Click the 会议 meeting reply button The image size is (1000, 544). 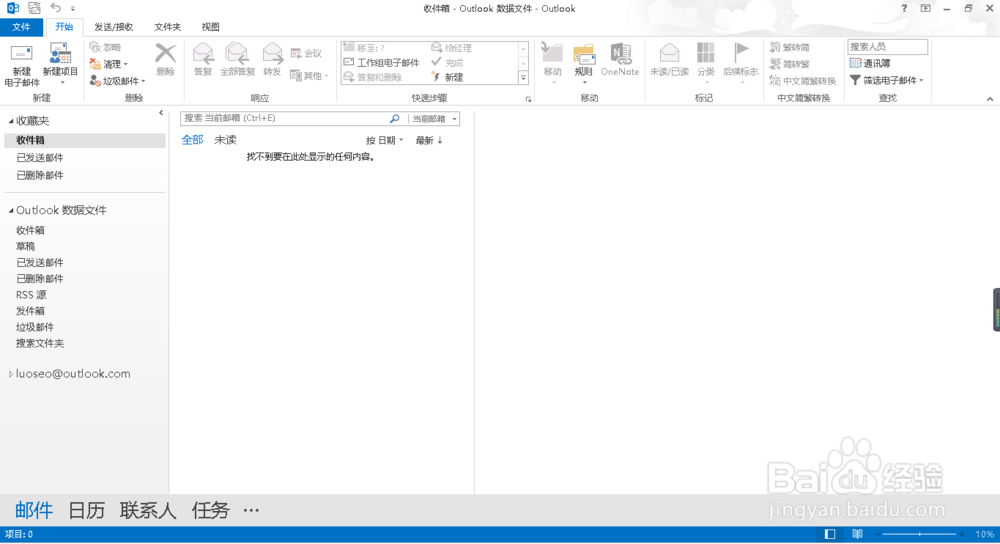(306, 54)
